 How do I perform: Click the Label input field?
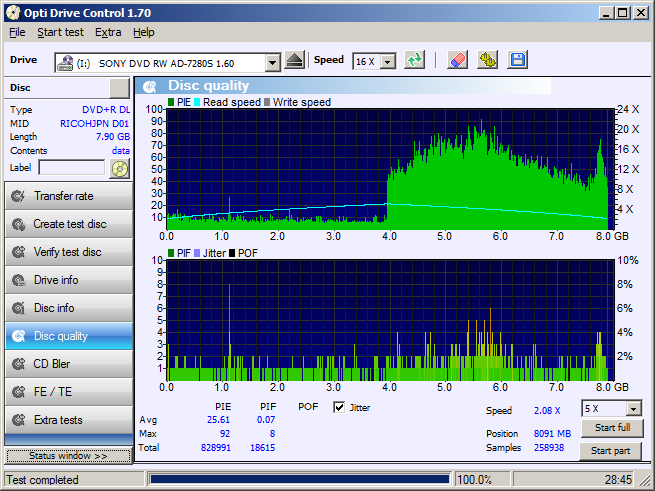coord(72,168)
